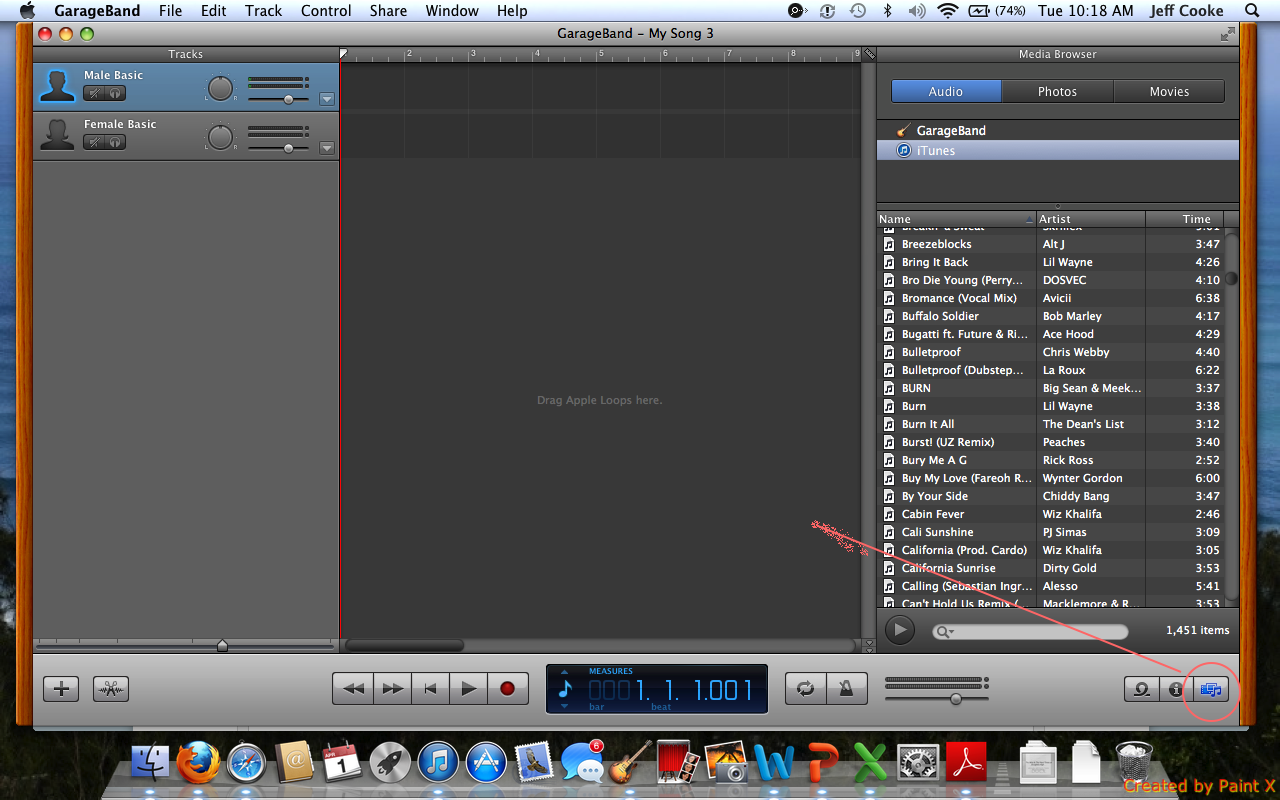The width and height of the screenshot is (1280, 800).
Task: Enter full screen with window arrows
Action: (x=1227, y=33)
